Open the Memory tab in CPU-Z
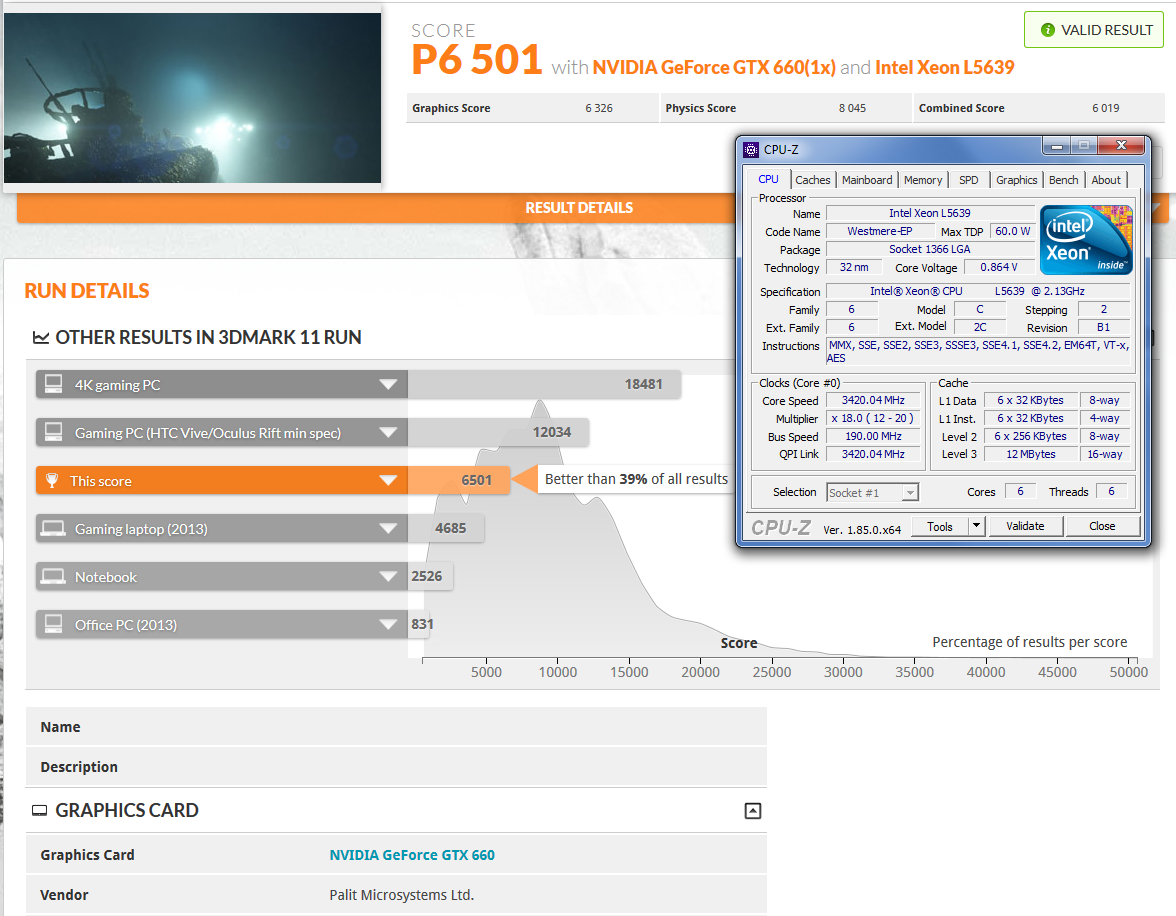 [922, 180]
